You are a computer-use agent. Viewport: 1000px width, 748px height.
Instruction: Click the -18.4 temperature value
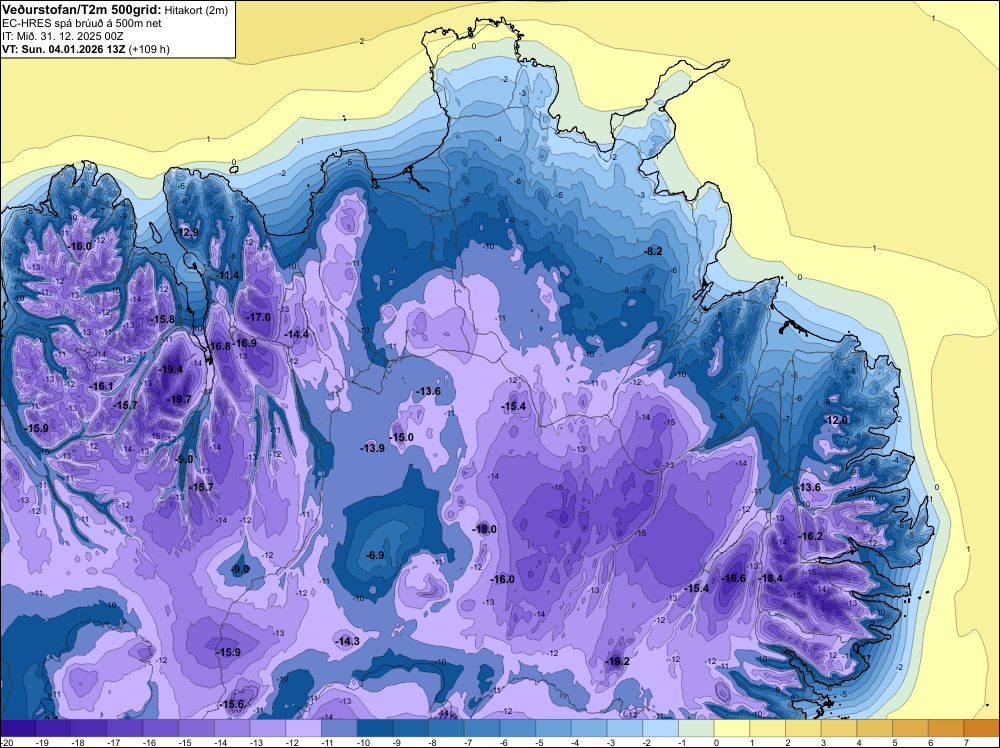click(771, 578)
